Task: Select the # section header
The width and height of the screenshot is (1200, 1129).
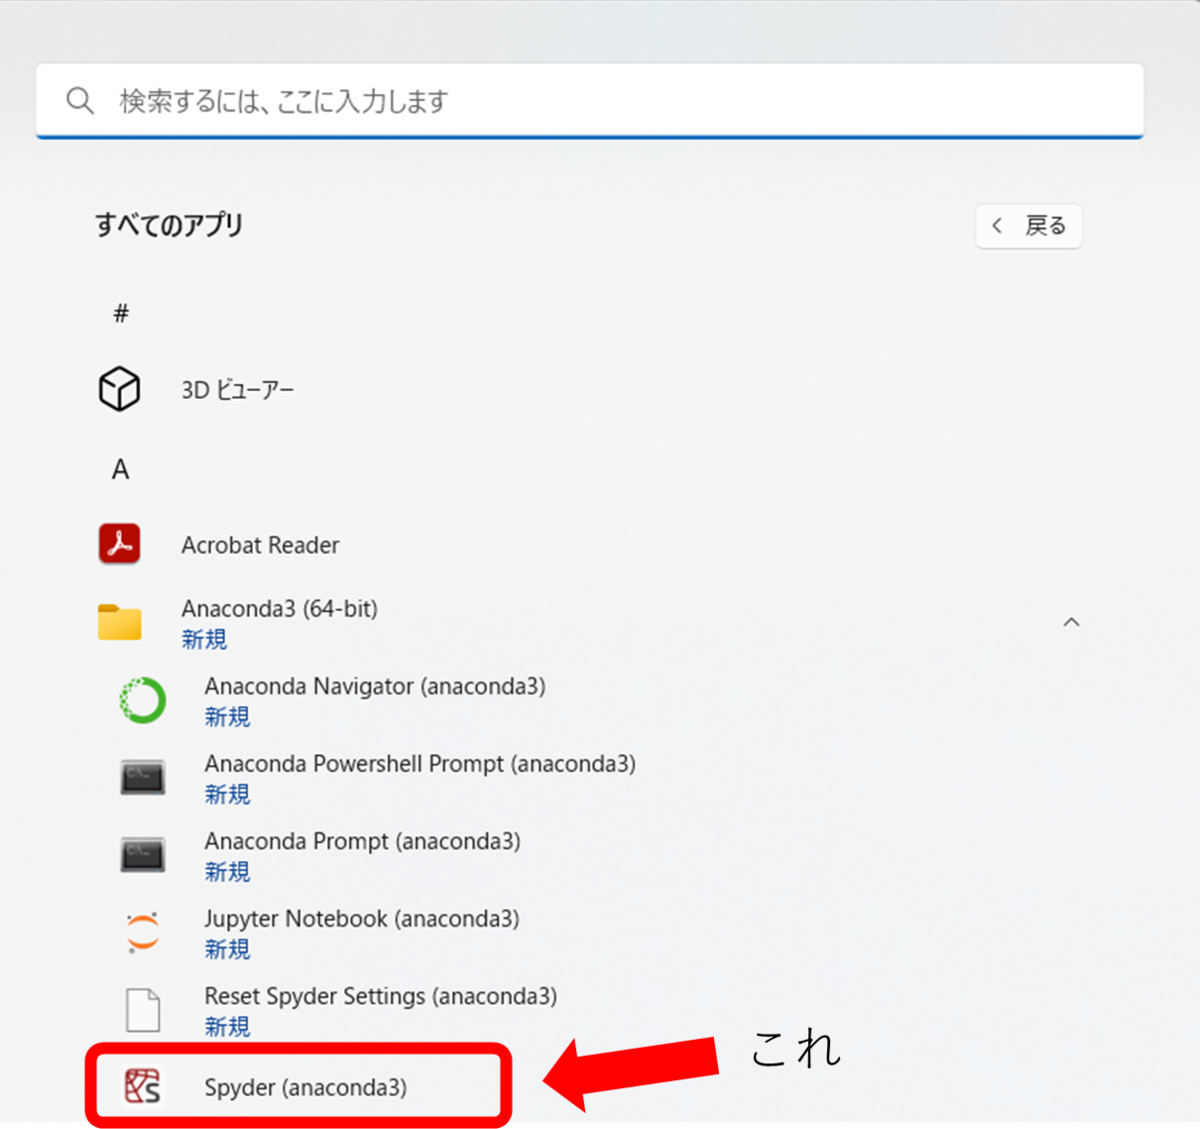Action: click(121, 313)
